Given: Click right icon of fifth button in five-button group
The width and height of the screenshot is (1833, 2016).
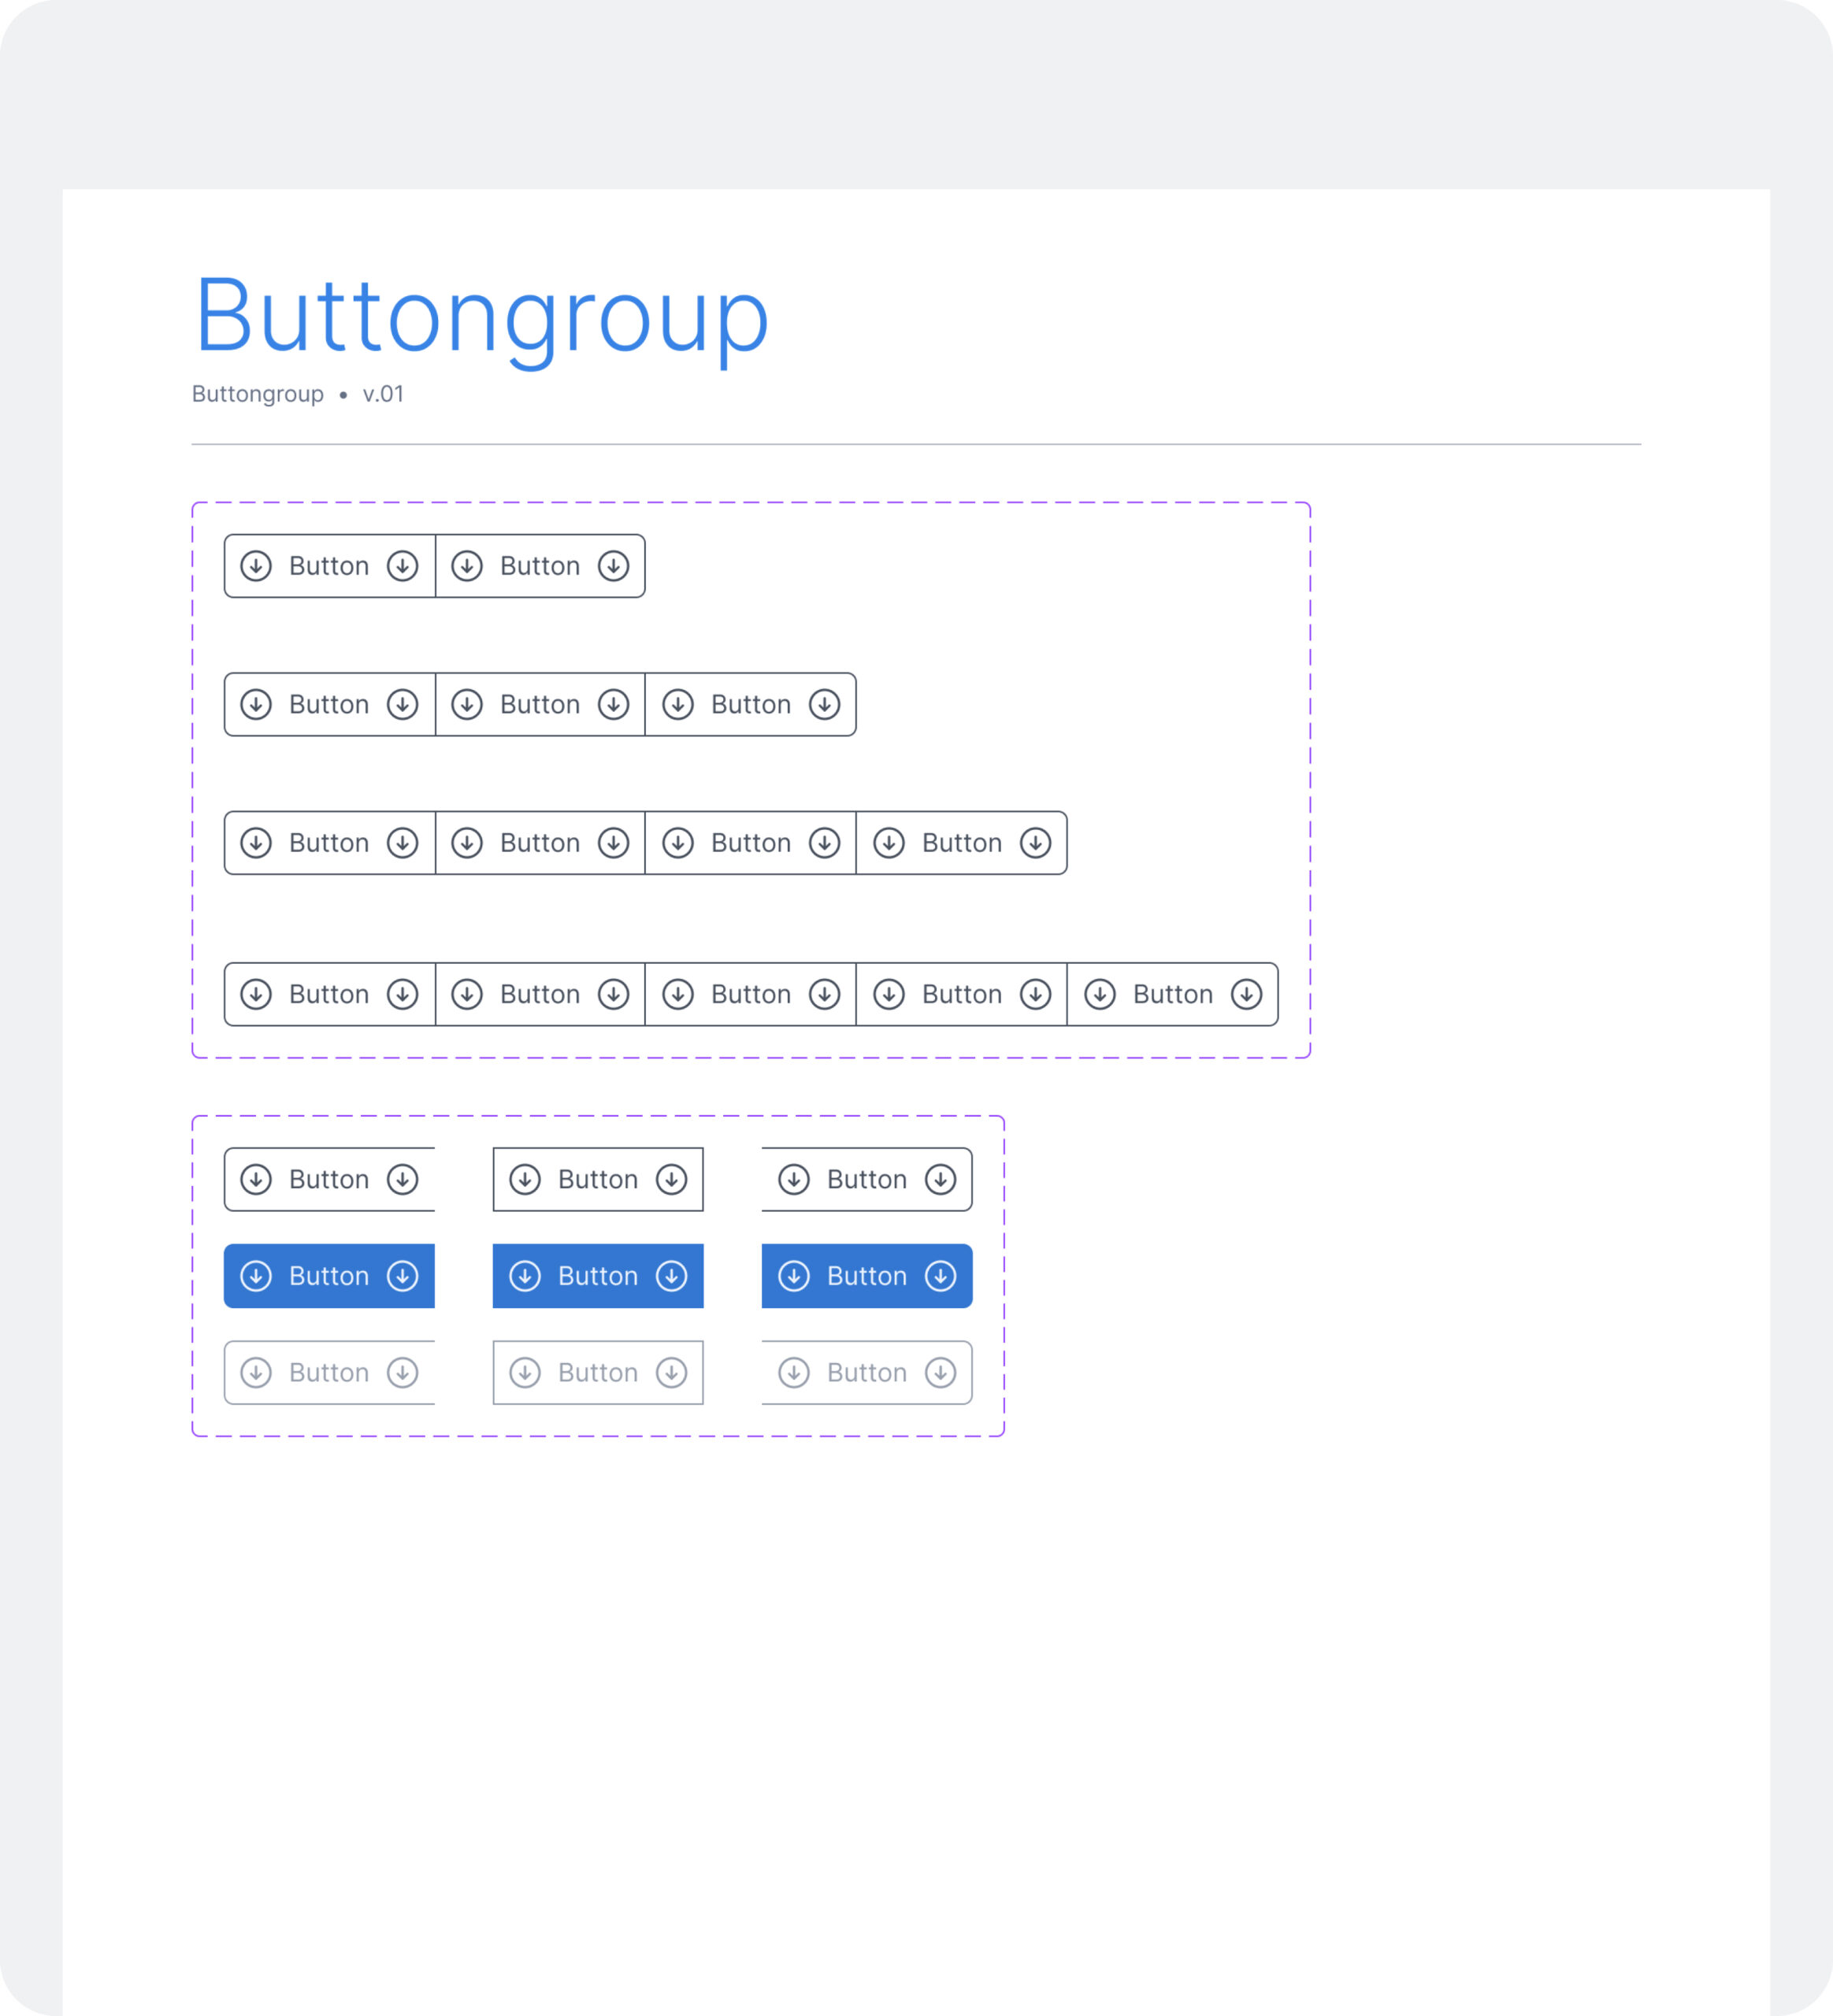Looking at the screenshot, I should coord(1246,994).
